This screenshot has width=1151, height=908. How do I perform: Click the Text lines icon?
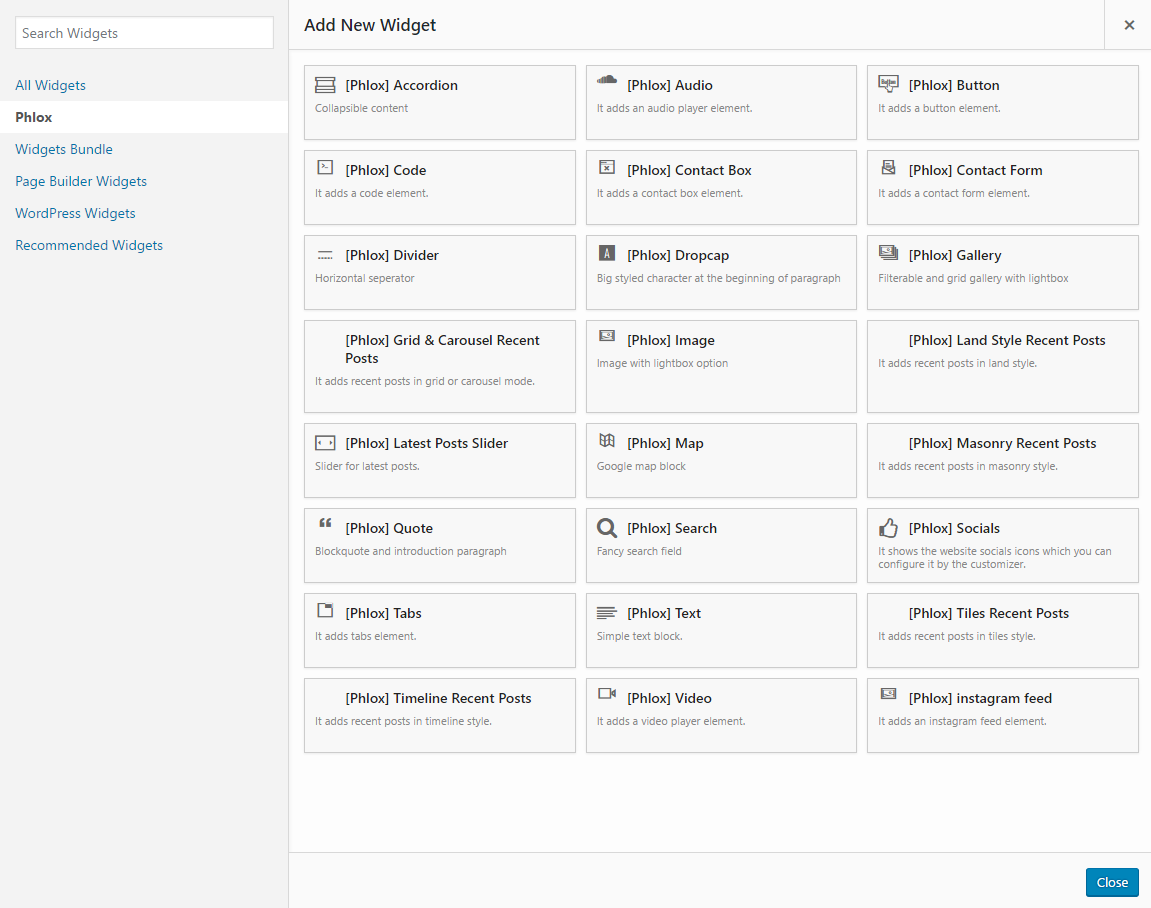point(606,612)
